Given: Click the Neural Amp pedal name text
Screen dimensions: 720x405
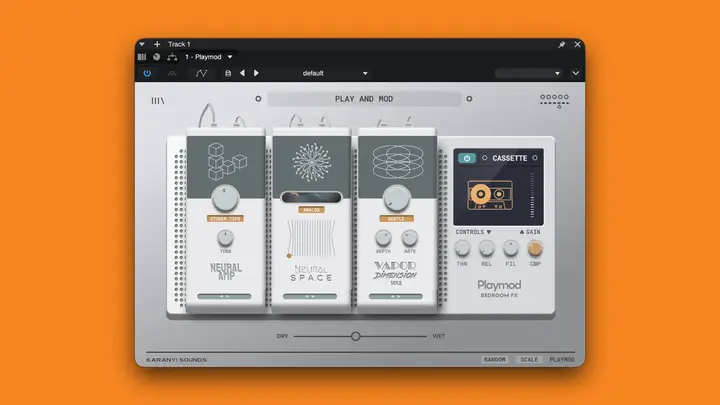Looking at the screenshot, I should [x=225, y=271].
